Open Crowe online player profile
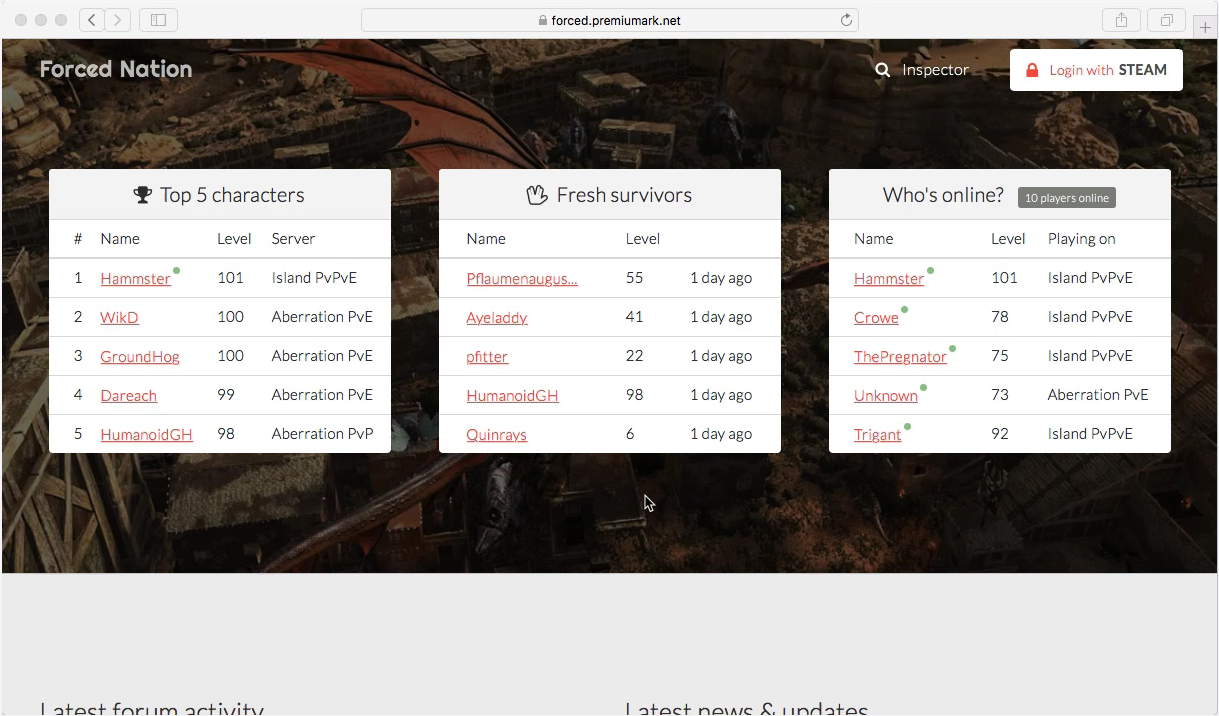1219x716 pixels. click(x=876, y=318)
